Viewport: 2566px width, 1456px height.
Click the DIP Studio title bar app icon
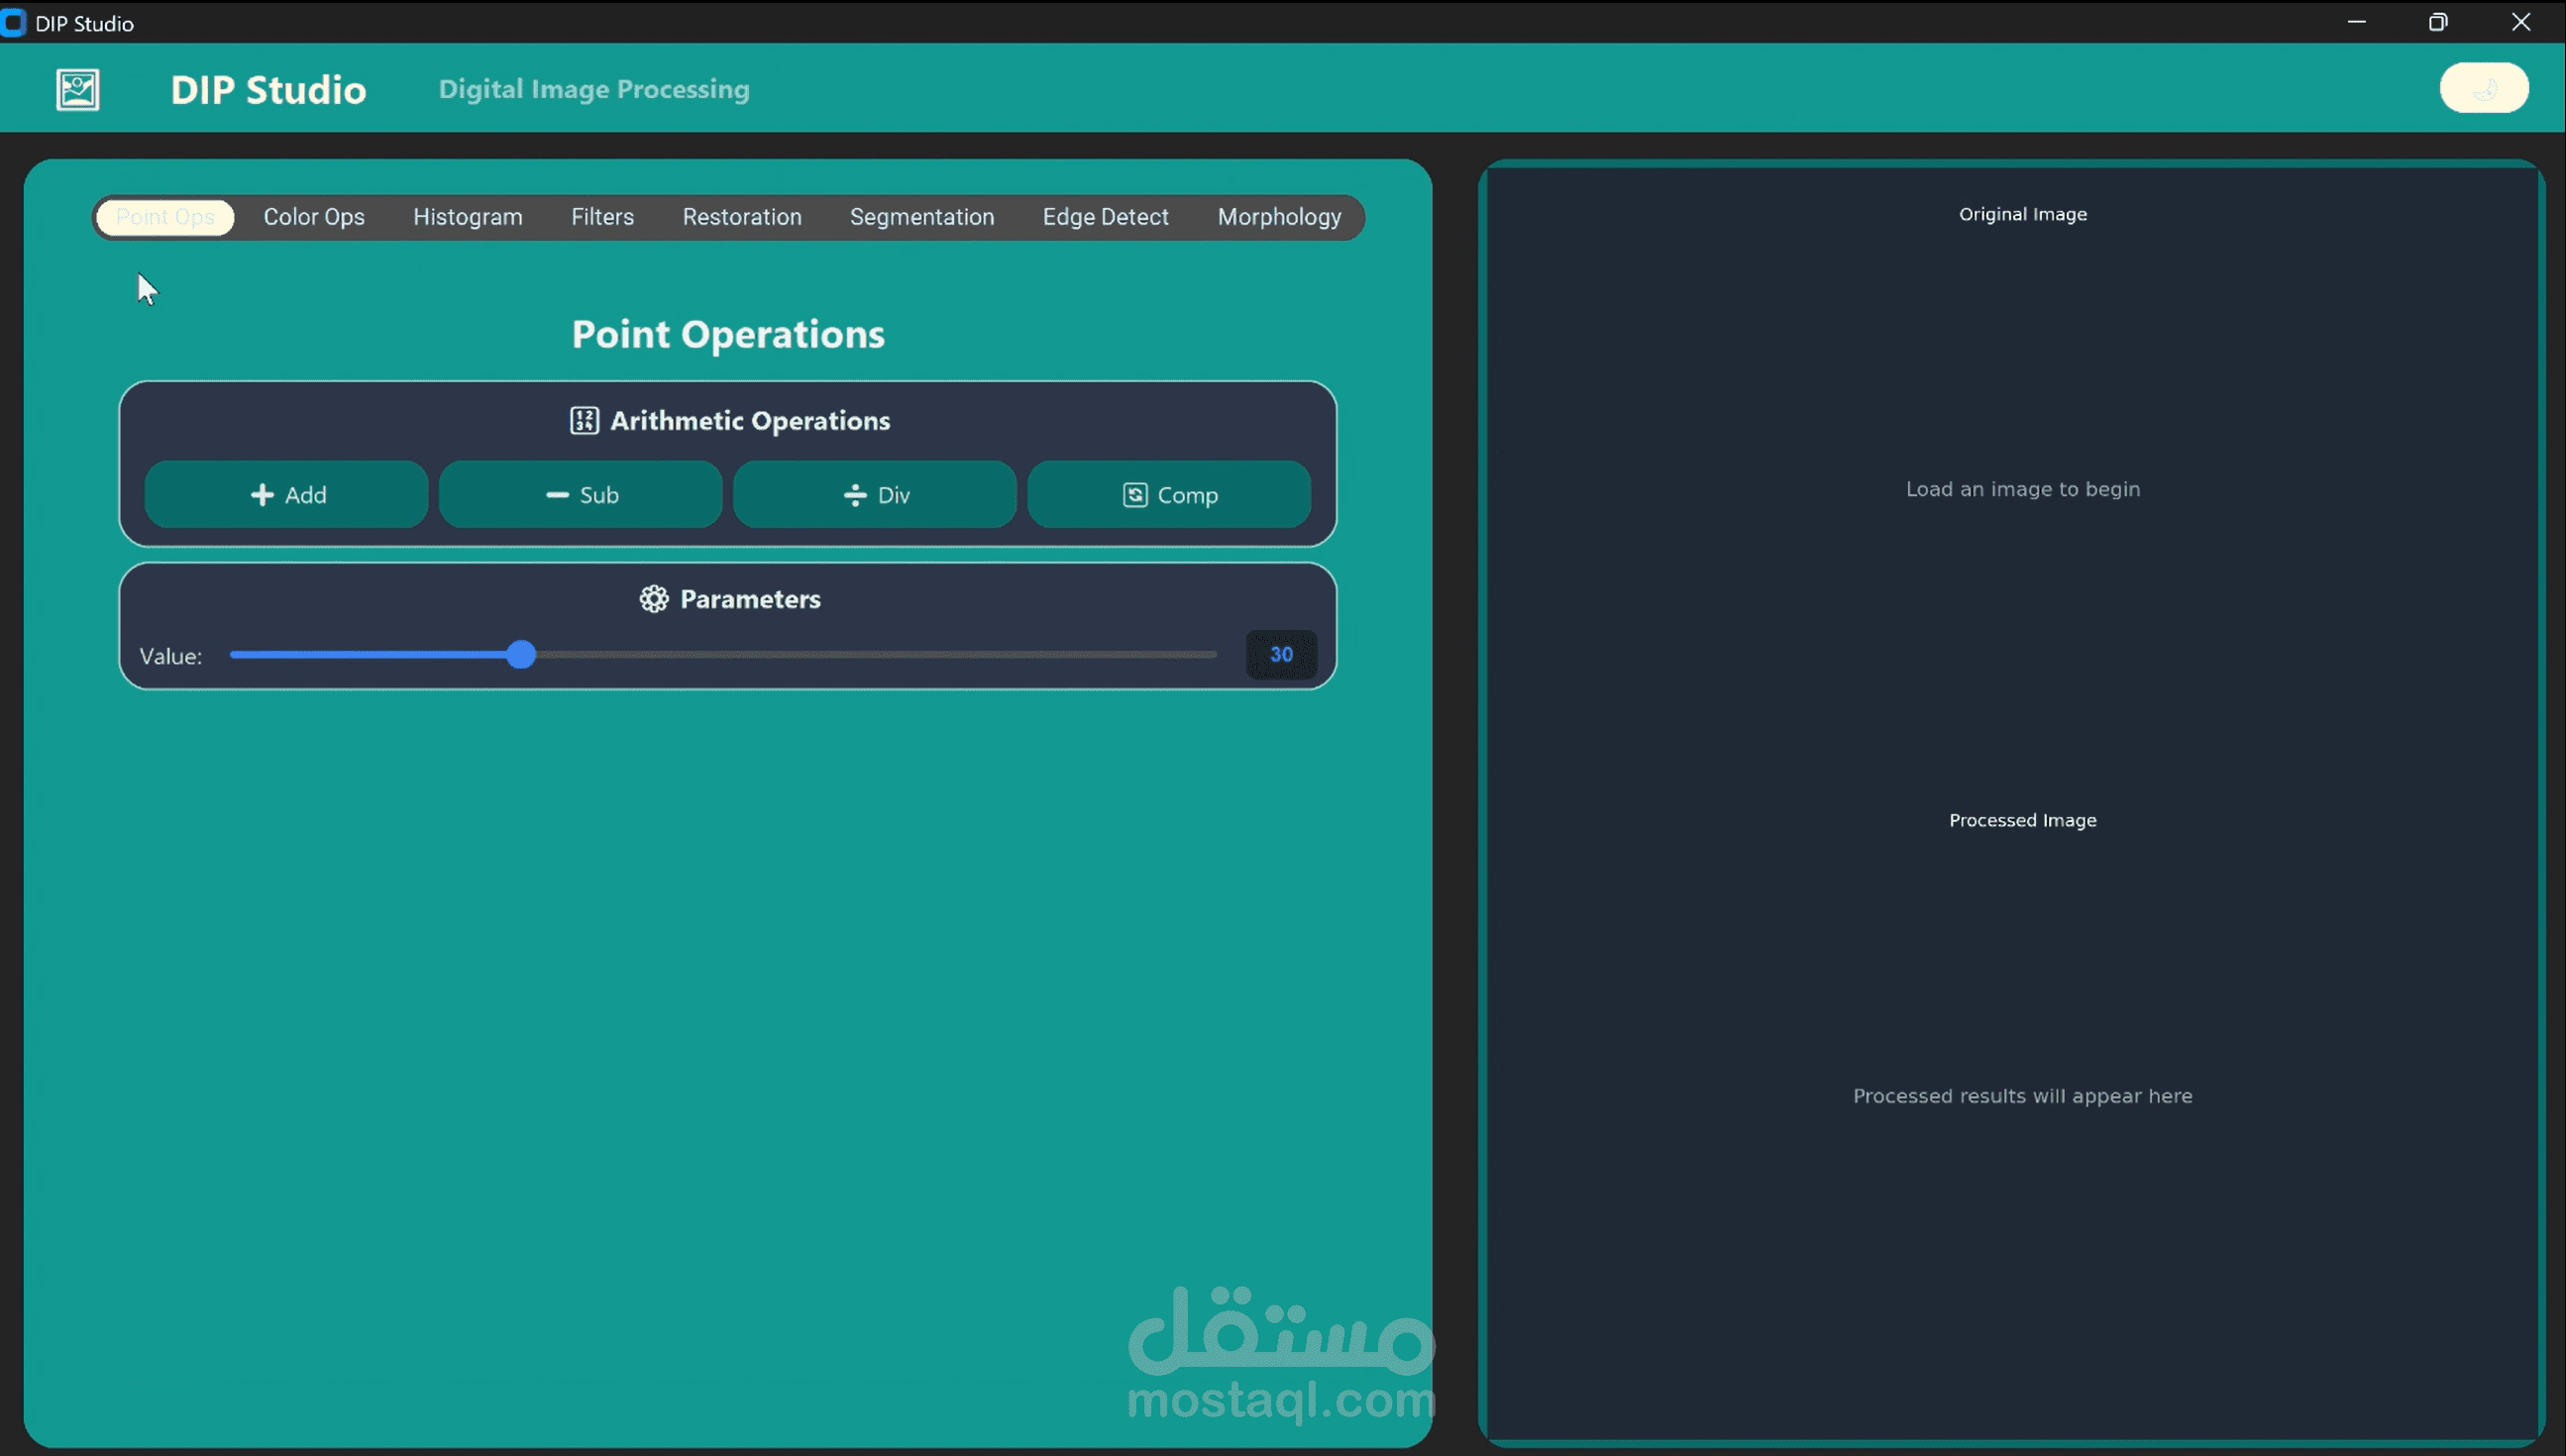point(13,22)
